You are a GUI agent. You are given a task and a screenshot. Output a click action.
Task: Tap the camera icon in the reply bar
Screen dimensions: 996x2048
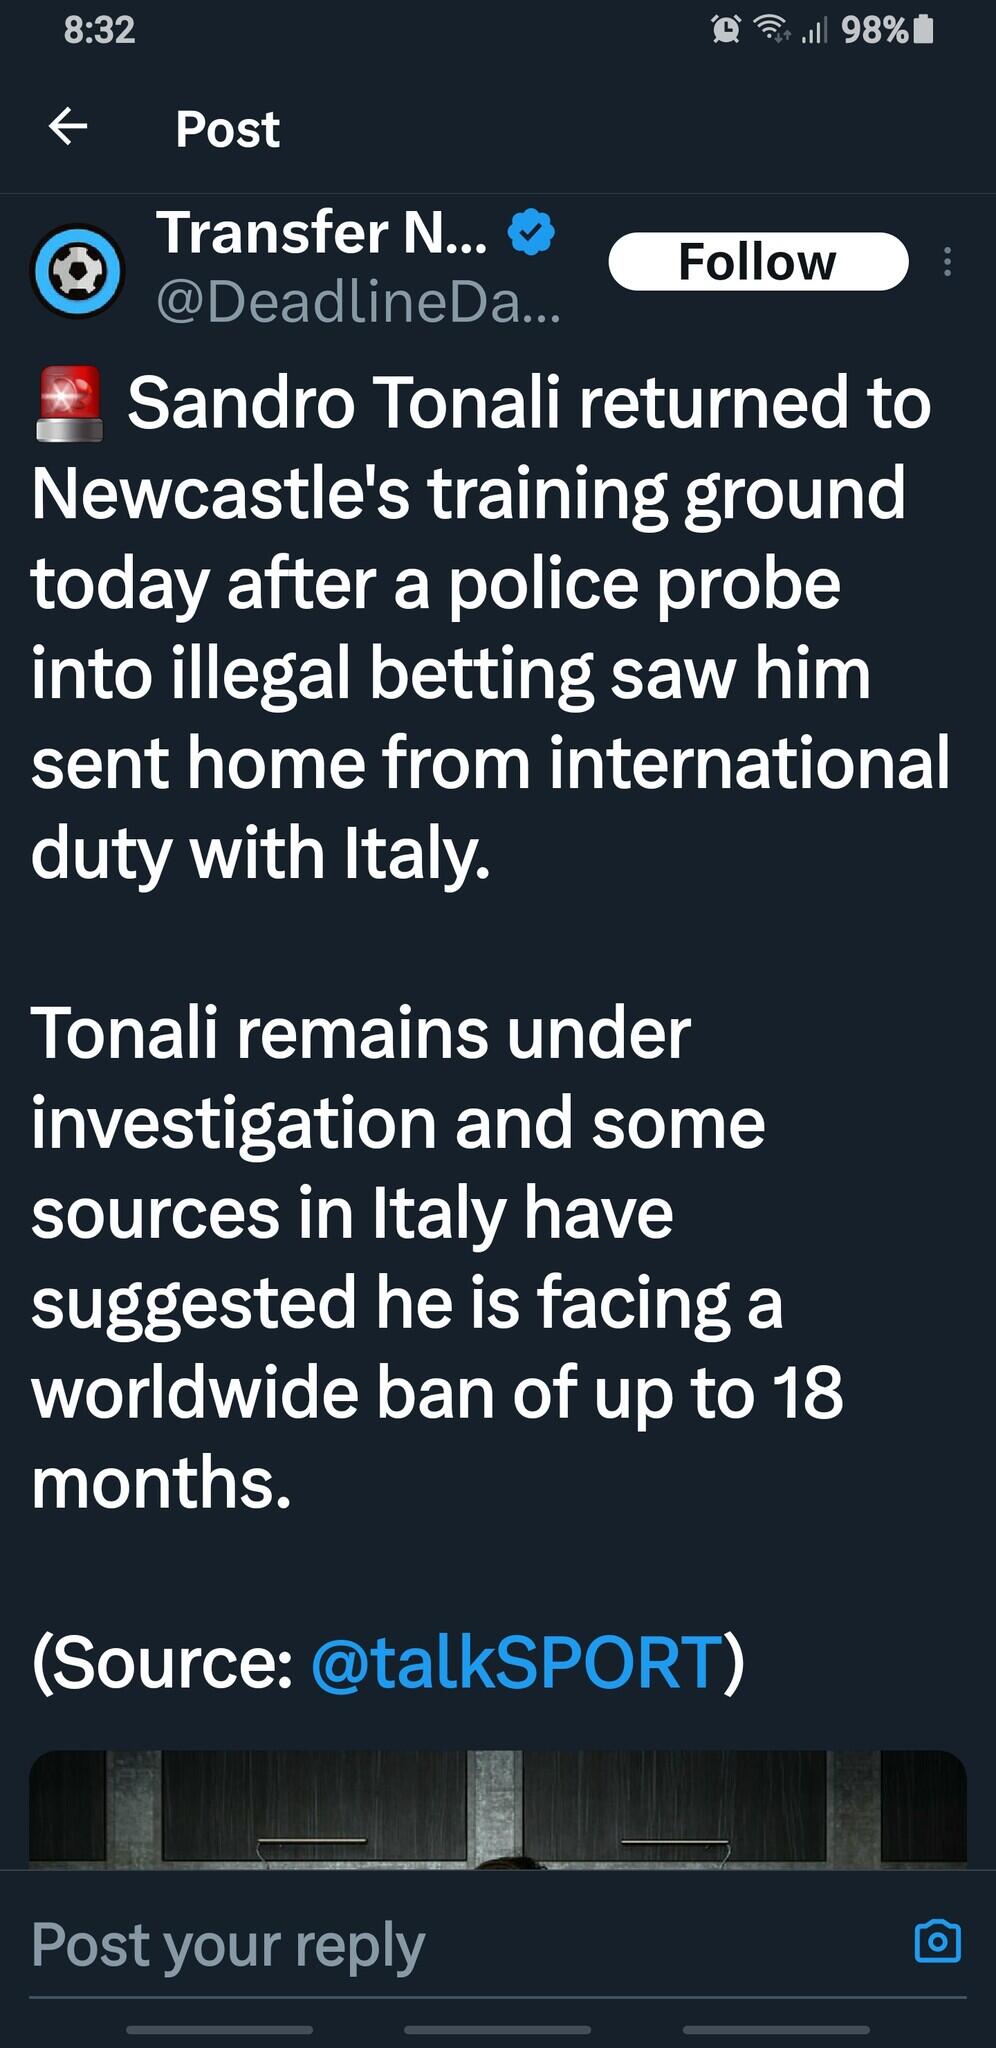[x=938, y=1940]
